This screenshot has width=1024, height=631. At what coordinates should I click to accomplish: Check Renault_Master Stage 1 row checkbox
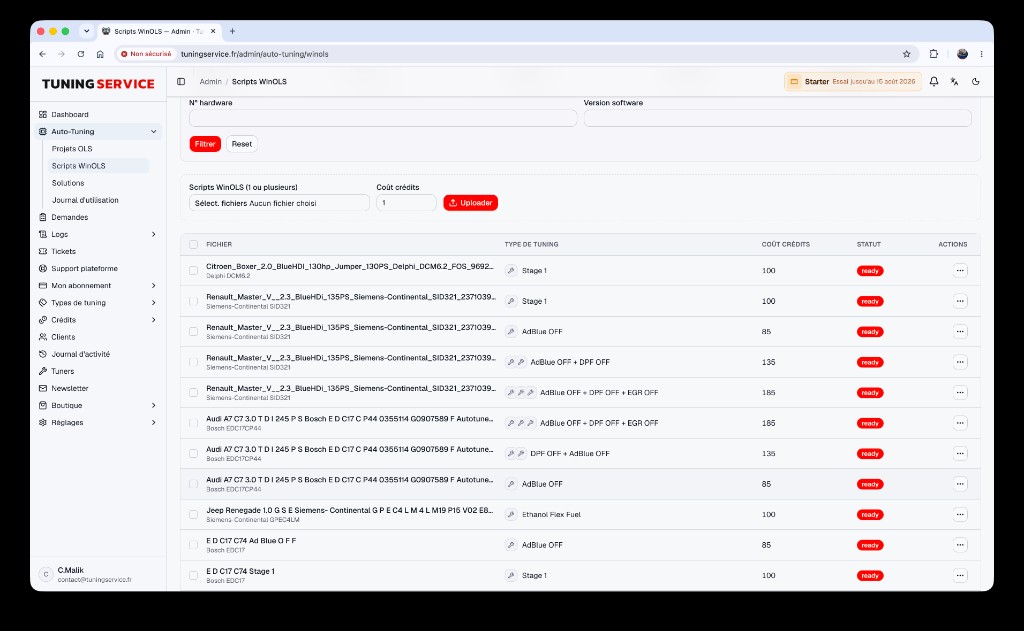click(193, 301)
